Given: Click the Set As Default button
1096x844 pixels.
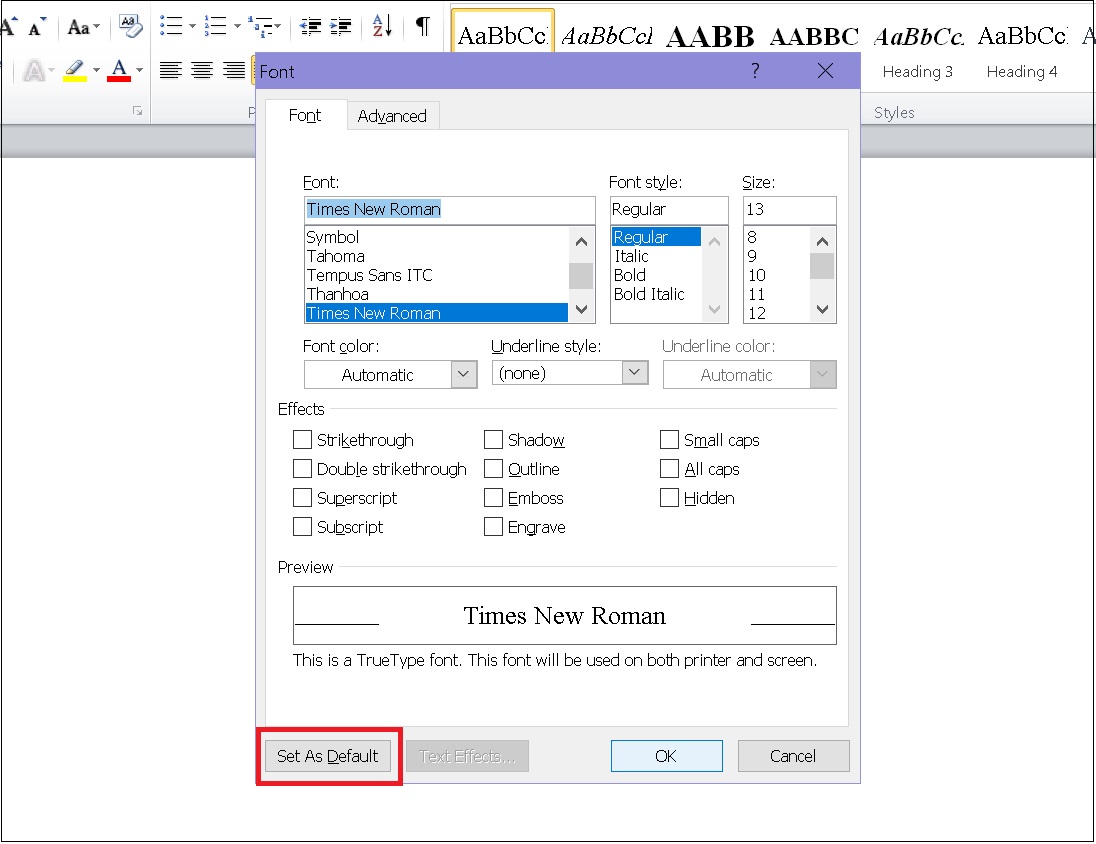Looking at the screenshot, I should tap(328, 756).
